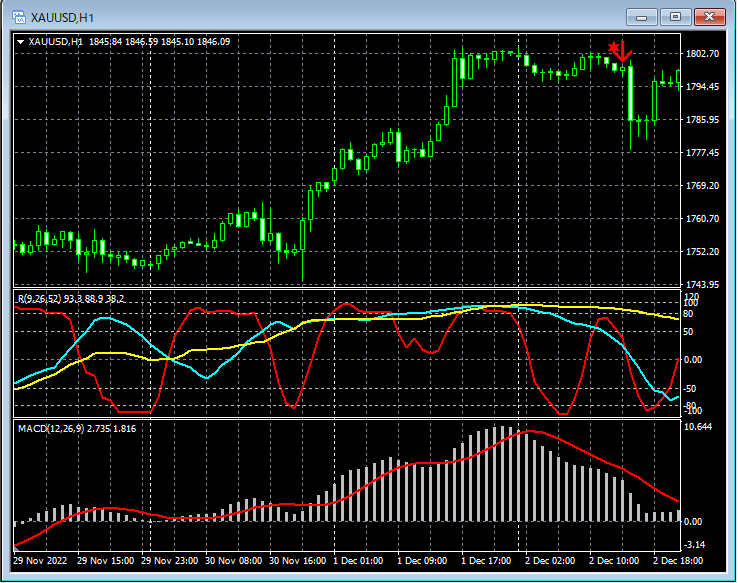
Task: Click the 1794.45 price scale label
Action: (x=702, y=87)
